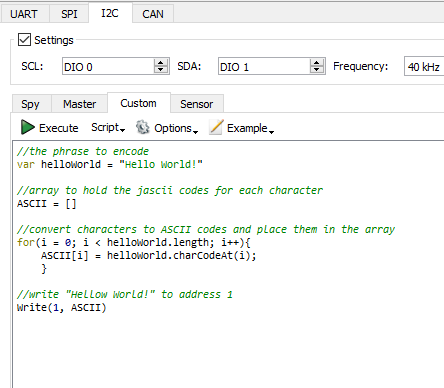Image resolution: width=444 pixels, height=388 pixels.
Task: Switch to the UART tab
Action: pyautogui.click(x=25, y=14)
